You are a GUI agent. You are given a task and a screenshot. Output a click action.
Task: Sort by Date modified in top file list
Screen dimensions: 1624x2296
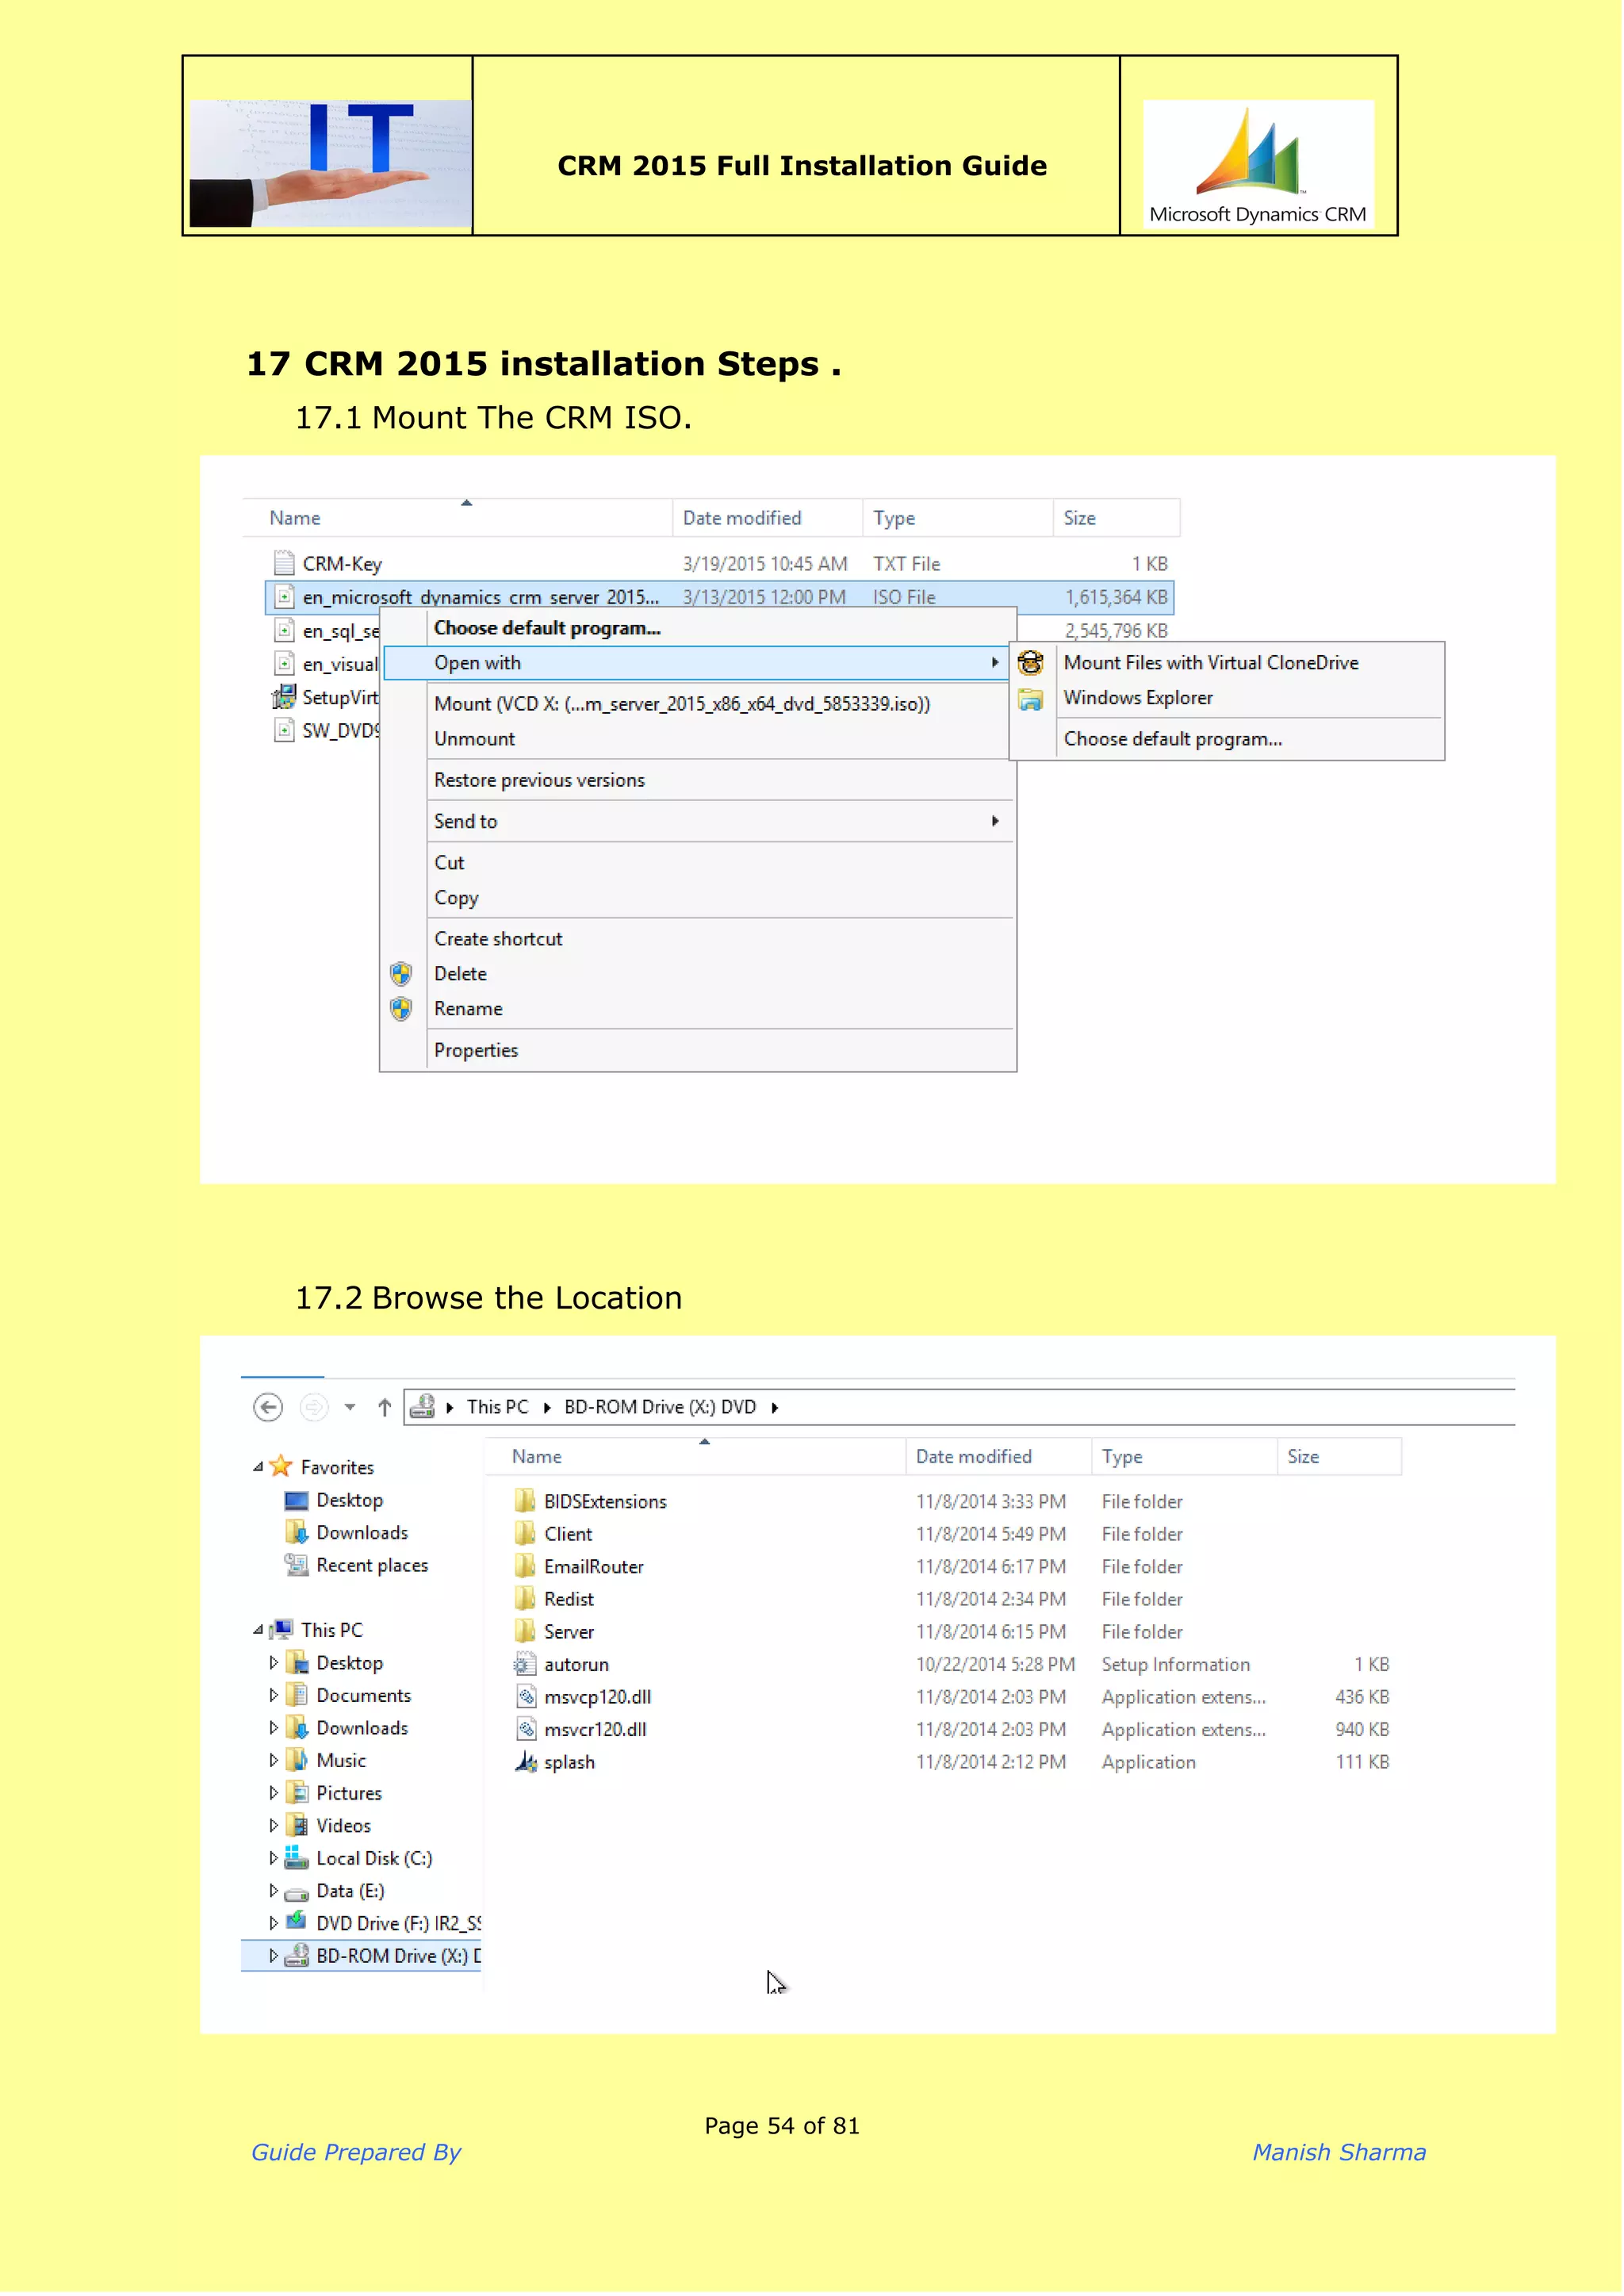[x=768, y=519]
